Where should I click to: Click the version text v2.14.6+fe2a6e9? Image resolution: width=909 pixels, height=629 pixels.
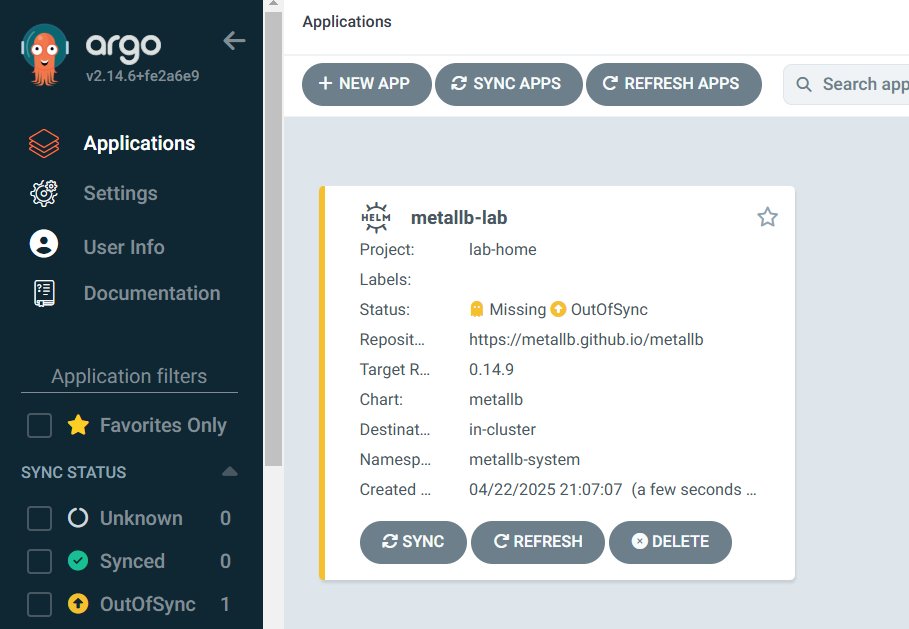[x=143, y=76]
